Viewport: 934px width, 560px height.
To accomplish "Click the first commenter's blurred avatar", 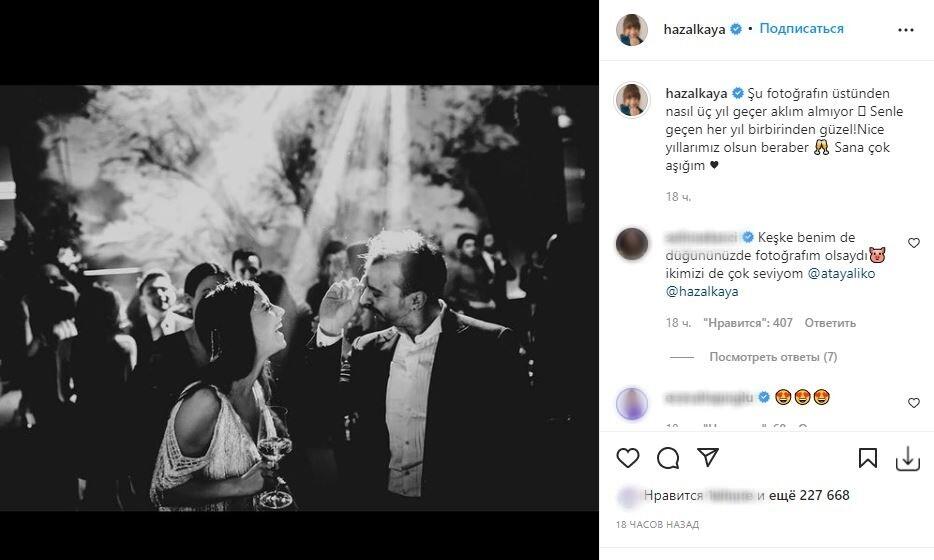I will tap(632, 244).
